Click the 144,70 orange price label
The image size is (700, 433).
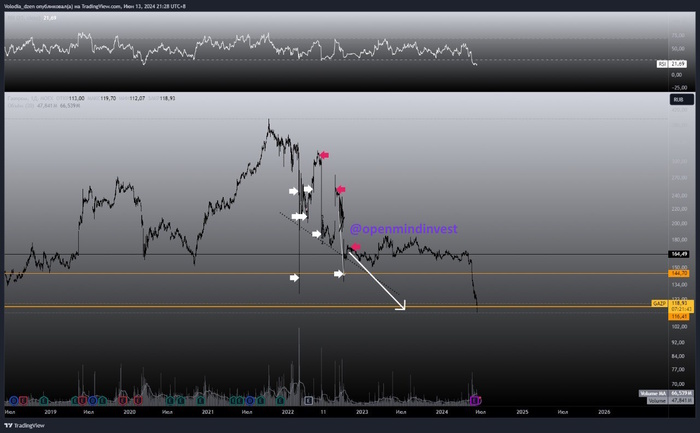(x=679, y=273)
